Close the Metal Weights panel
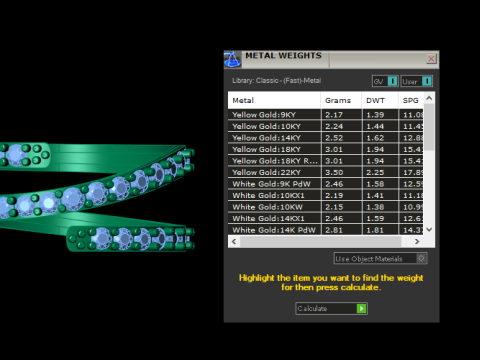This screenshot has width=480, height=360. (x=431, y=59)
